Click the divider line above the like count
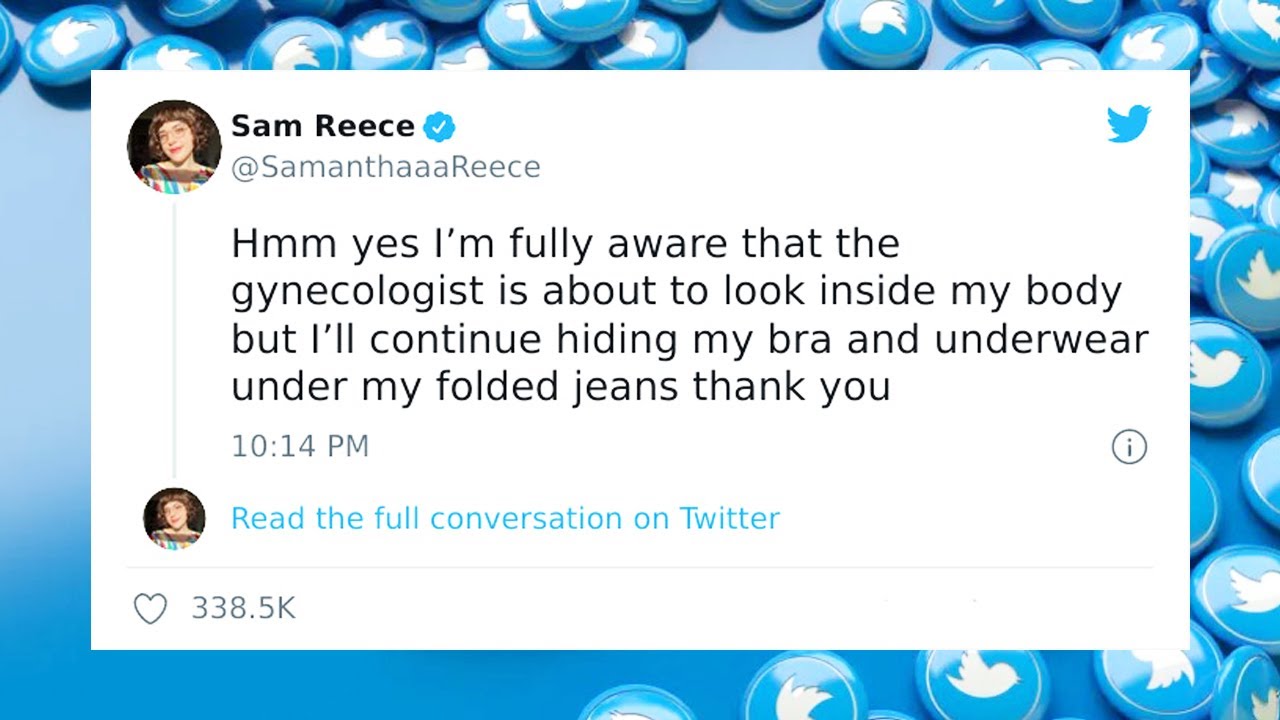 (640, 568)
